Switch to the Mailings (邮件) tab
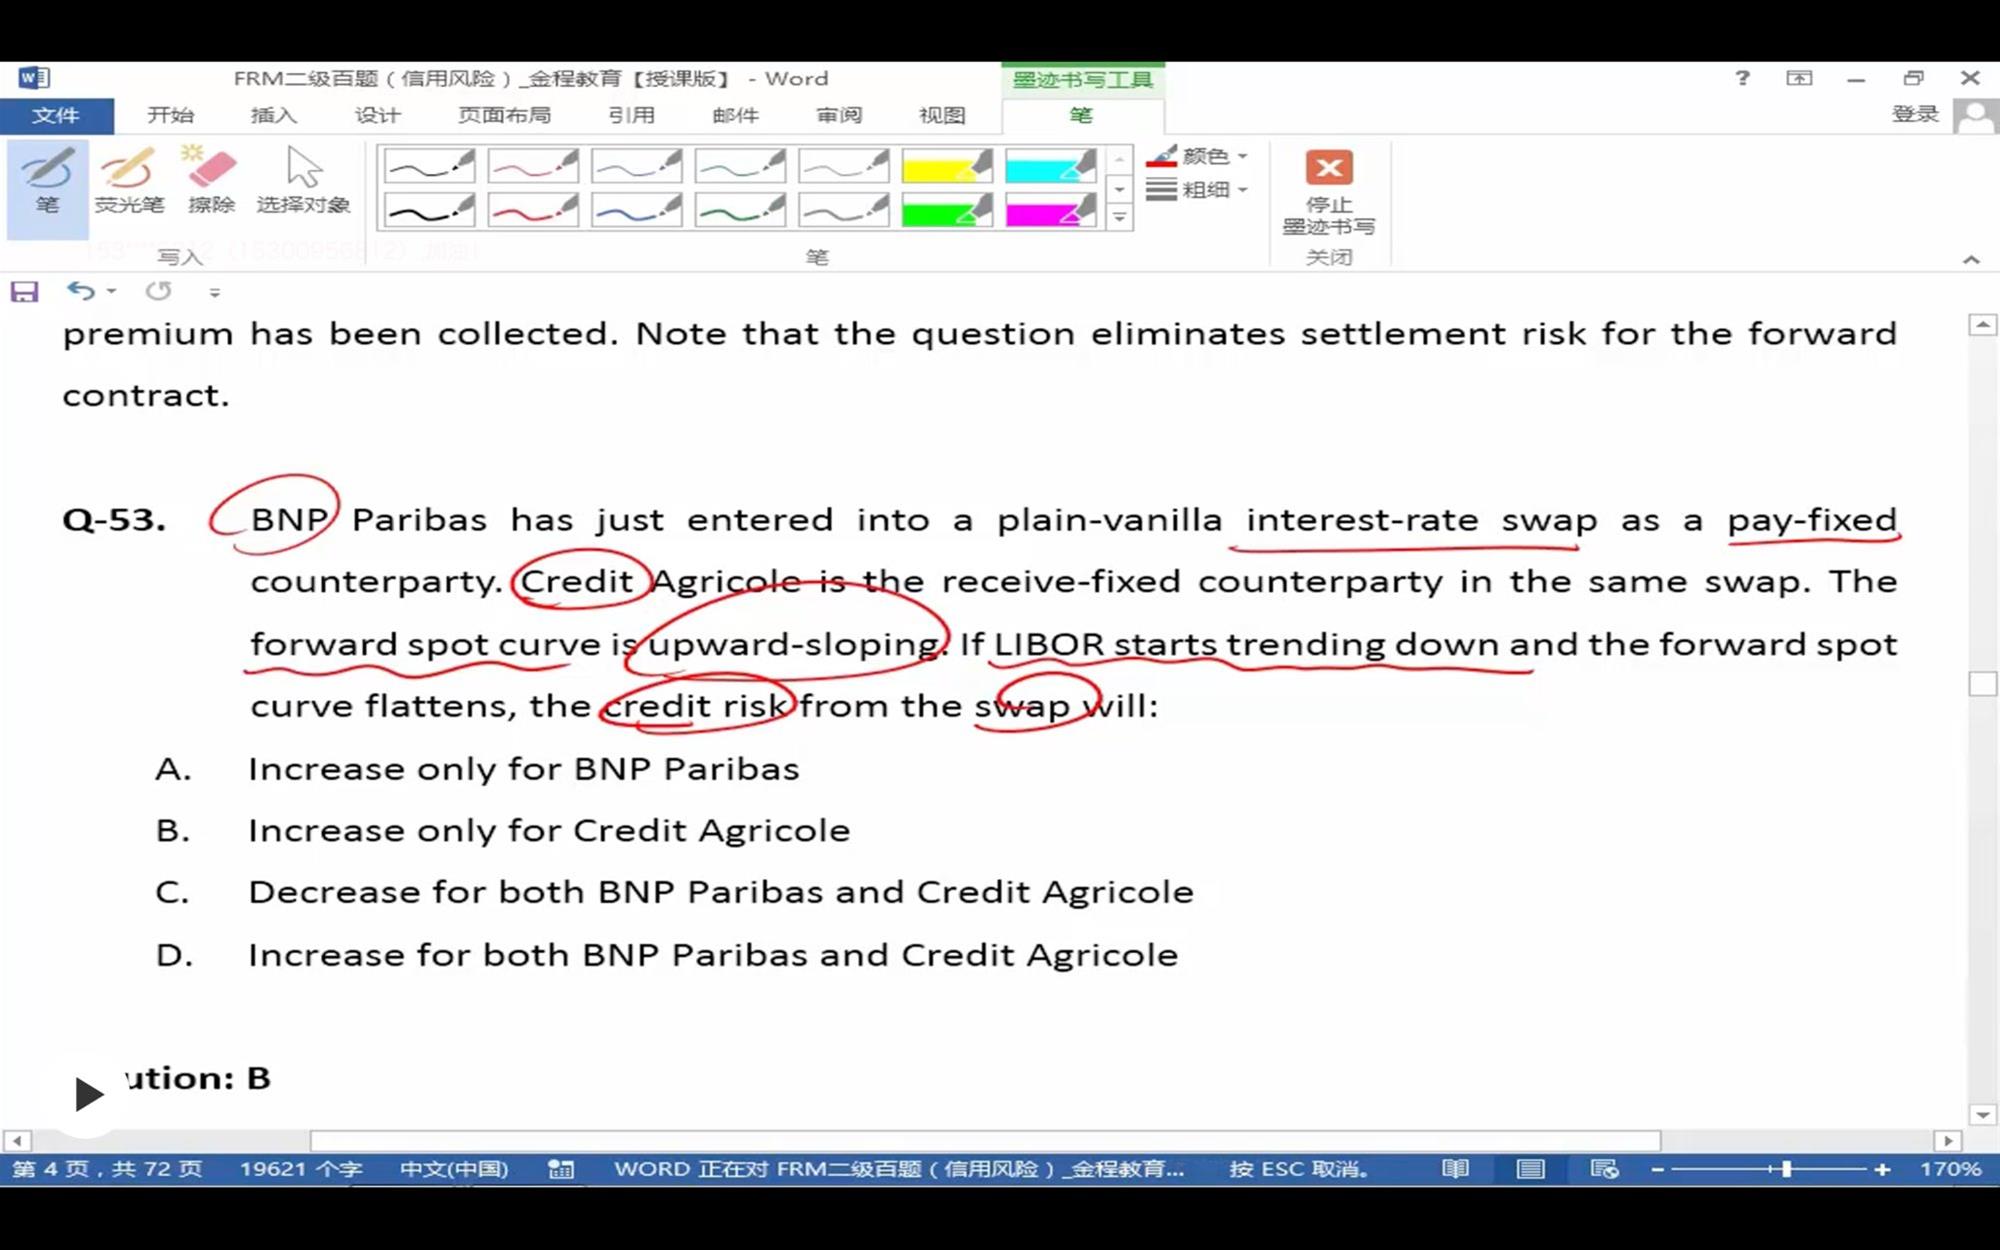The width and height of the screenshot is (2000, 1250). click(x=735, y=115)
